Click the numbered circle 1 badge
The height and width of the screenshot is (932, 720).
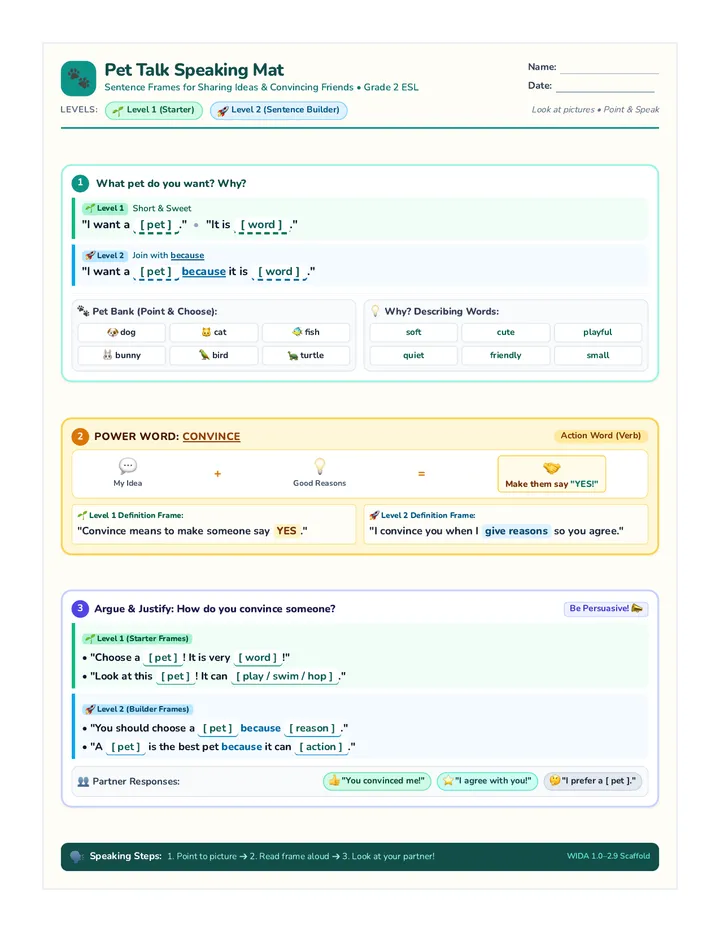click(80, 183)
